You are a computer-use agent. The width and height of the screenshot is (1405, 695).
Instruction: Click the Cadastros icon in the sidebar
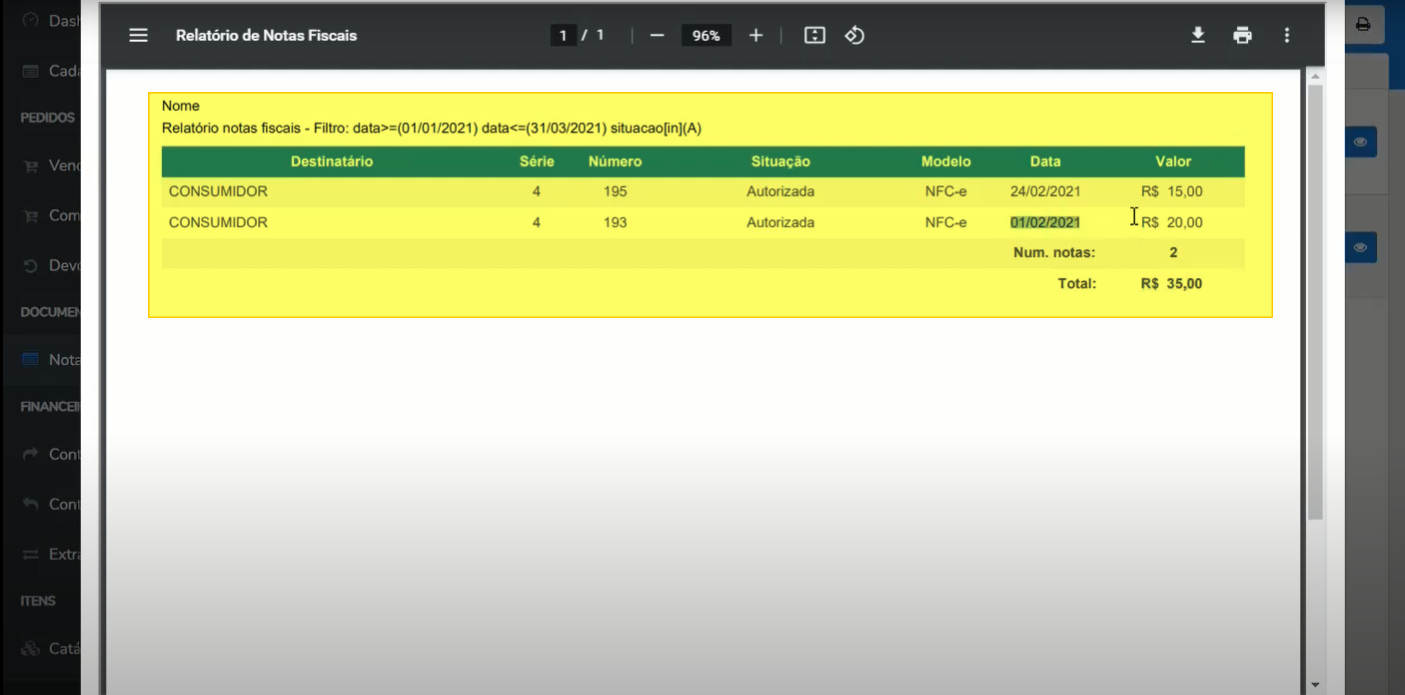coord(30,71)
